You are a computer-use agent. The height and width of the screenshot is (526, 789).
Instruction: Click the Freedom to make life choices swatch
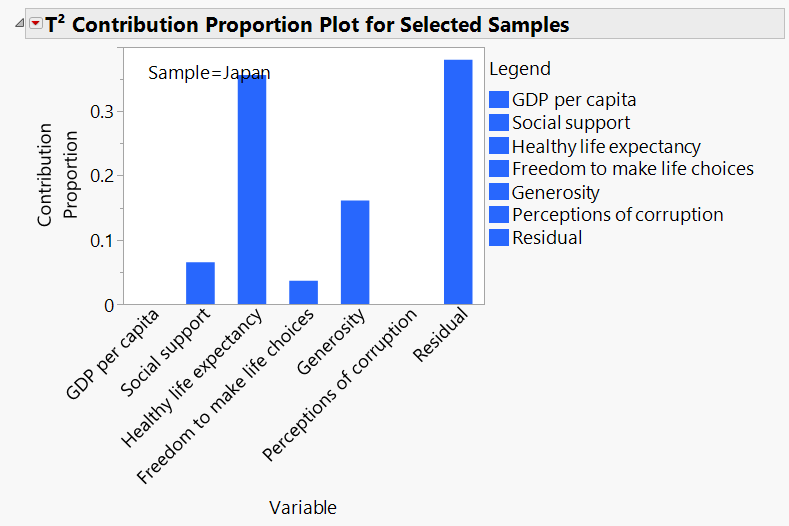click(x=499, y=169)
